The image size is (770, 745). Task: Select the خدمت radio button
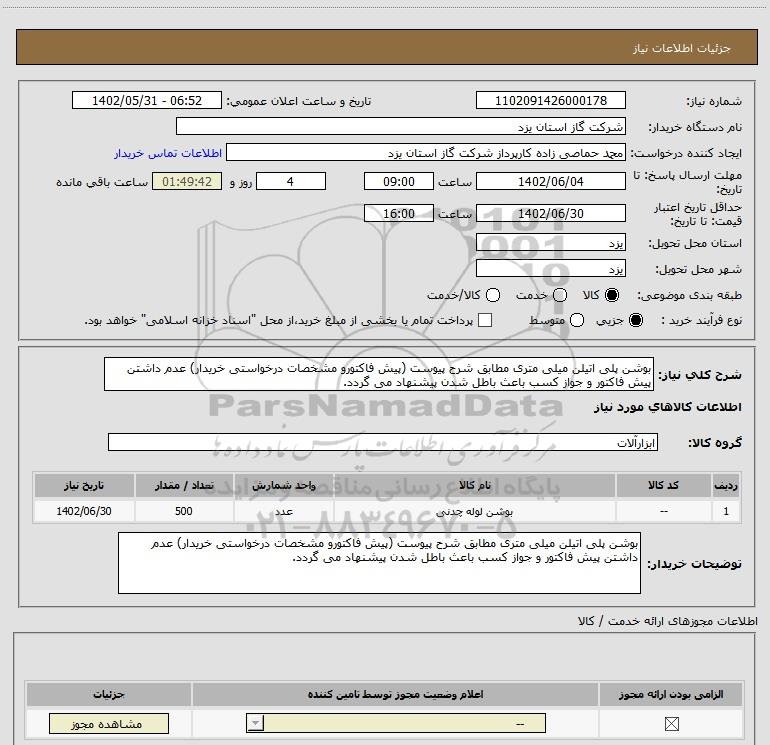(x=560, y=295)
